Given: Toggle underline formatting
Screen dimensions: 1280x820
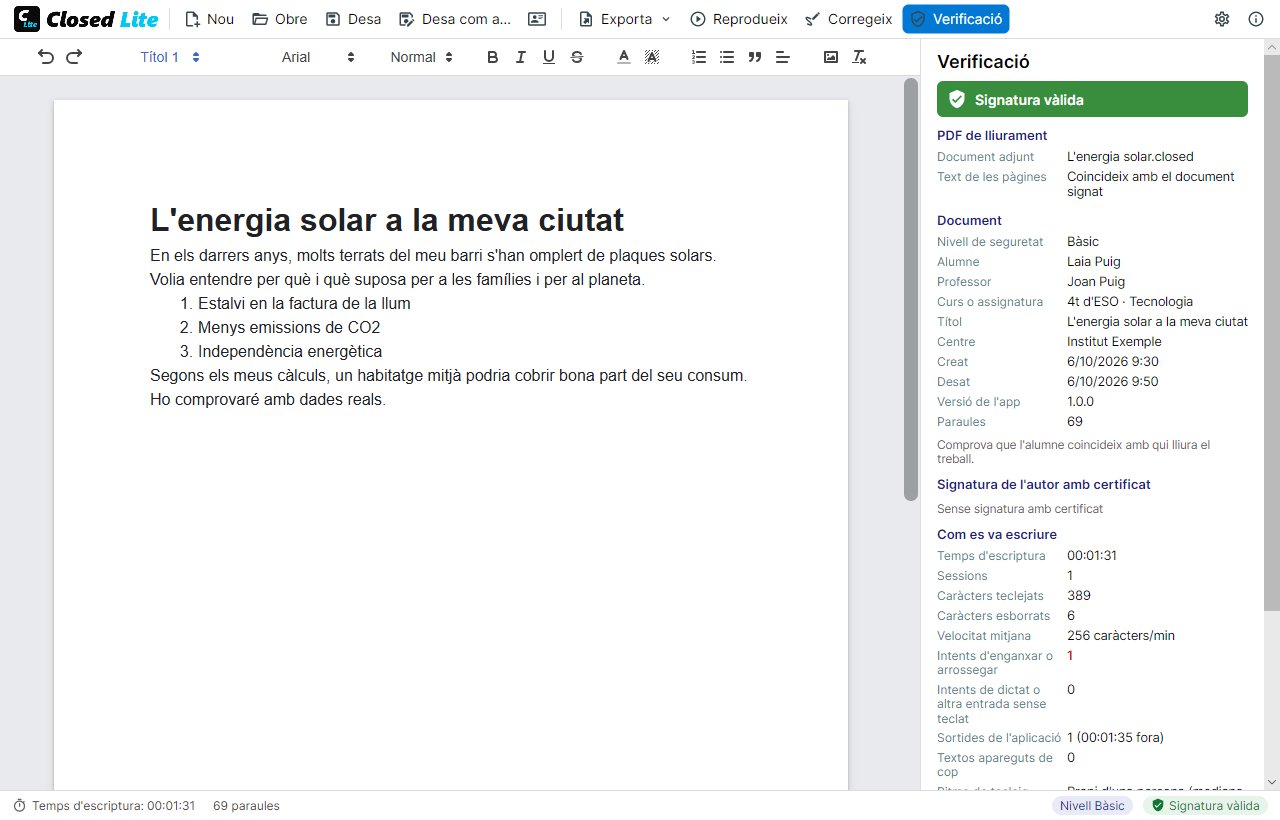Looking at the screenshot, I should pos(548,57).
